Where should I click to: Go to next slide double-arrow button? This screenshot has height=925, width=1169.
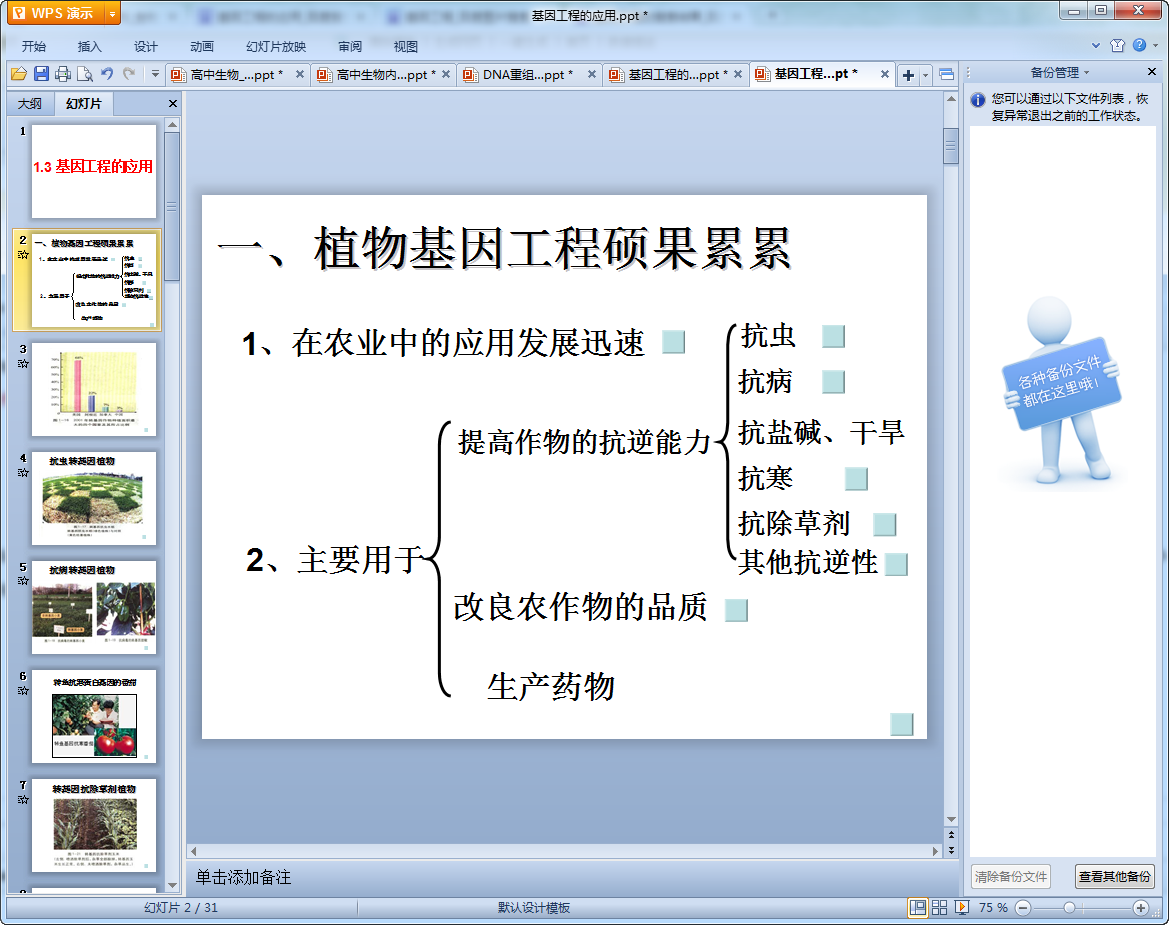[951, 850]
